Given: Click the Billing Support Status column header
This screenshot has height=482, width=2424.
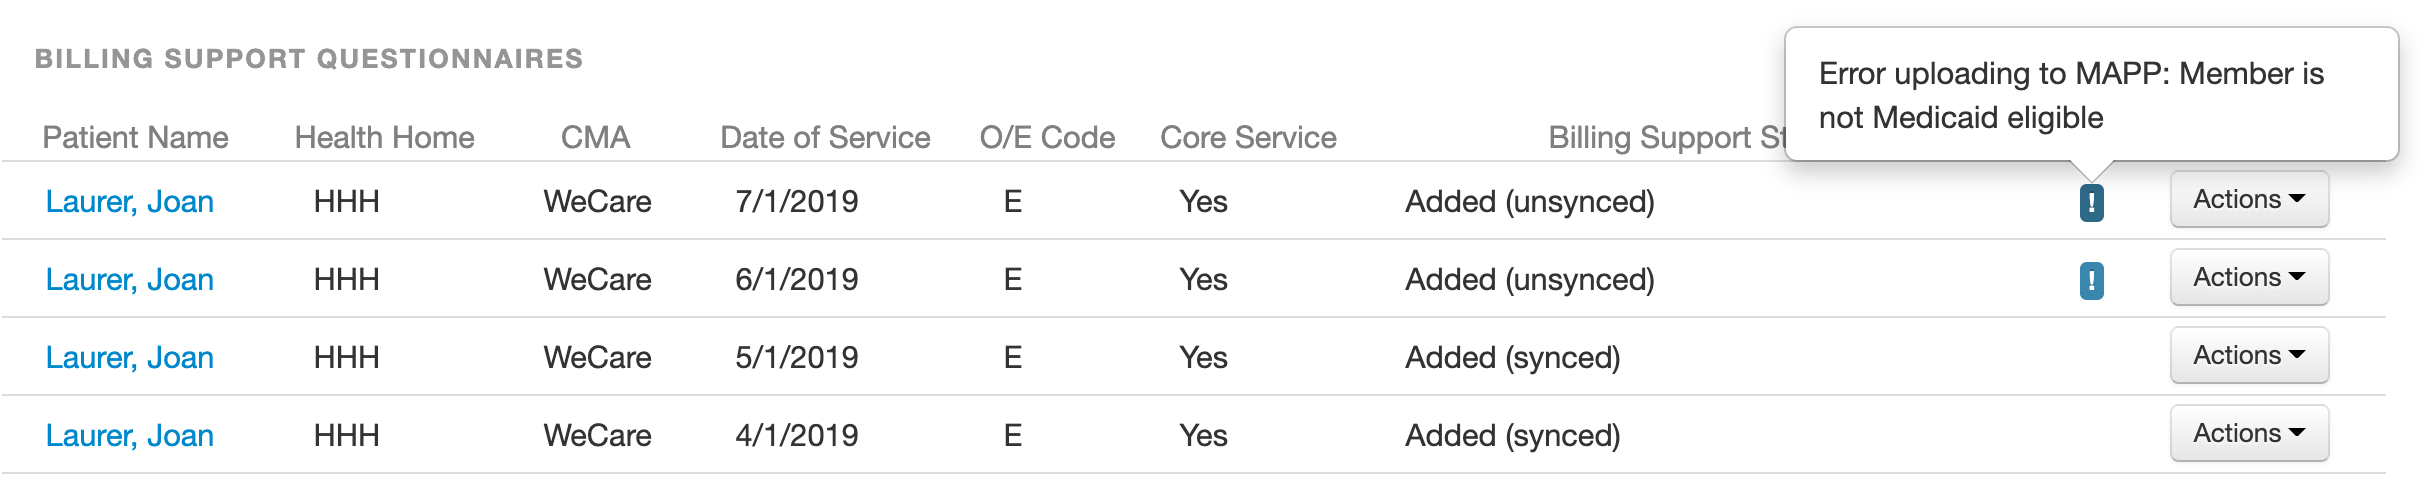Looking at the screenshot, I should [1667, 137].
